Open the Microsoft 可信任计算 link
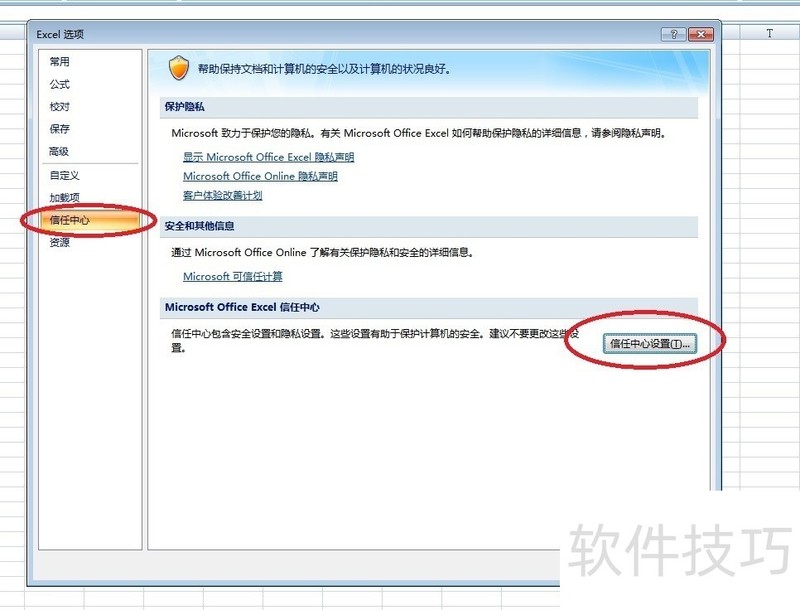 (233, 276)
